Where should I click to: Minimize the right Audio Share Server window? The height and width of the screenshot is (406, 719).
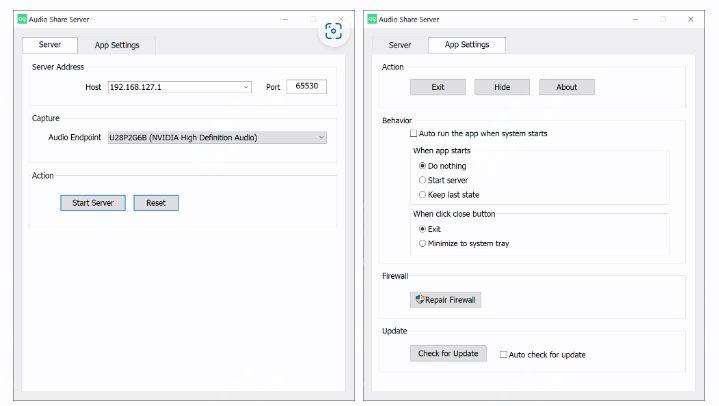click(x=634, y=19)
